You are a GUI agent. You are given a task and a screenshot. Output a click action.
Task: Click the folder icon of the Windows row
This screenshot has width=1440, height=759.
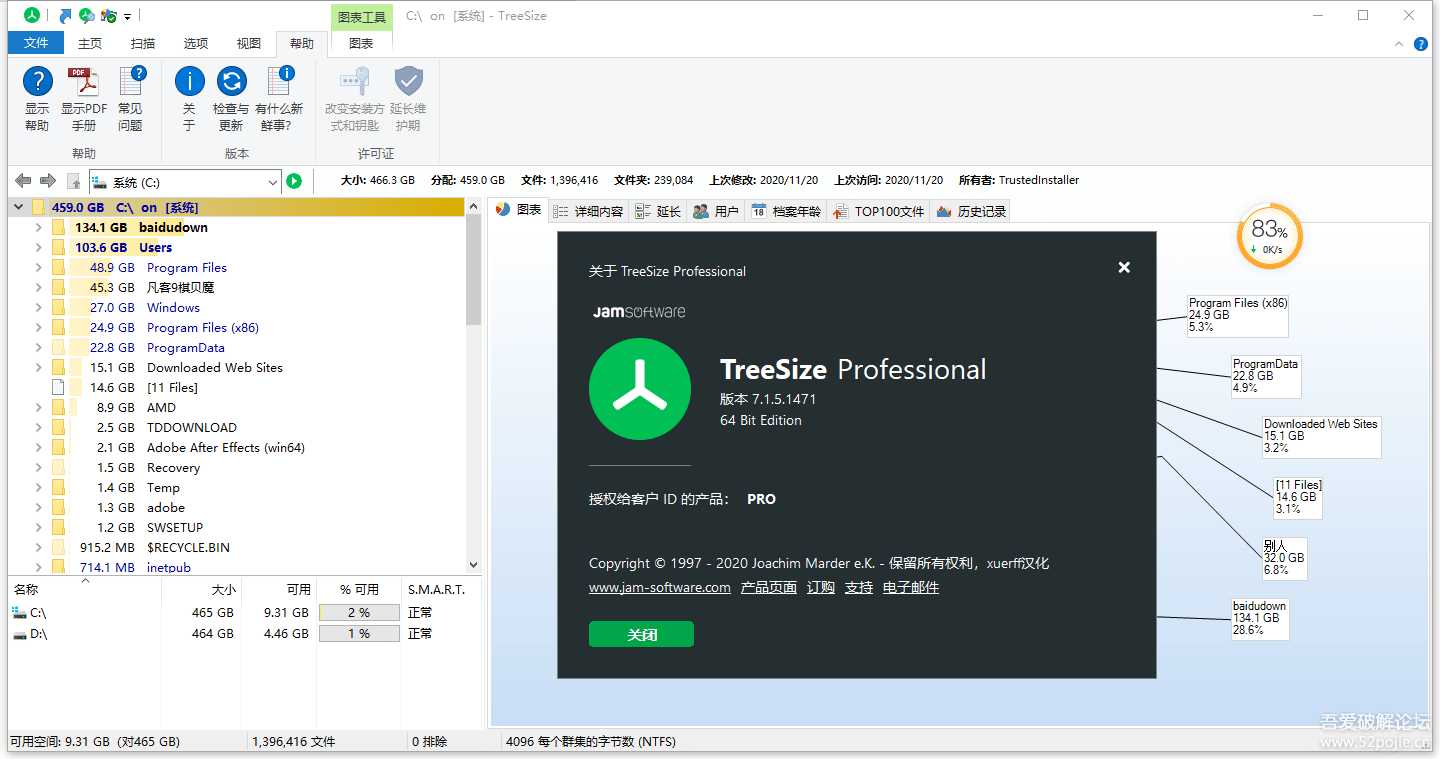point(58,307)
